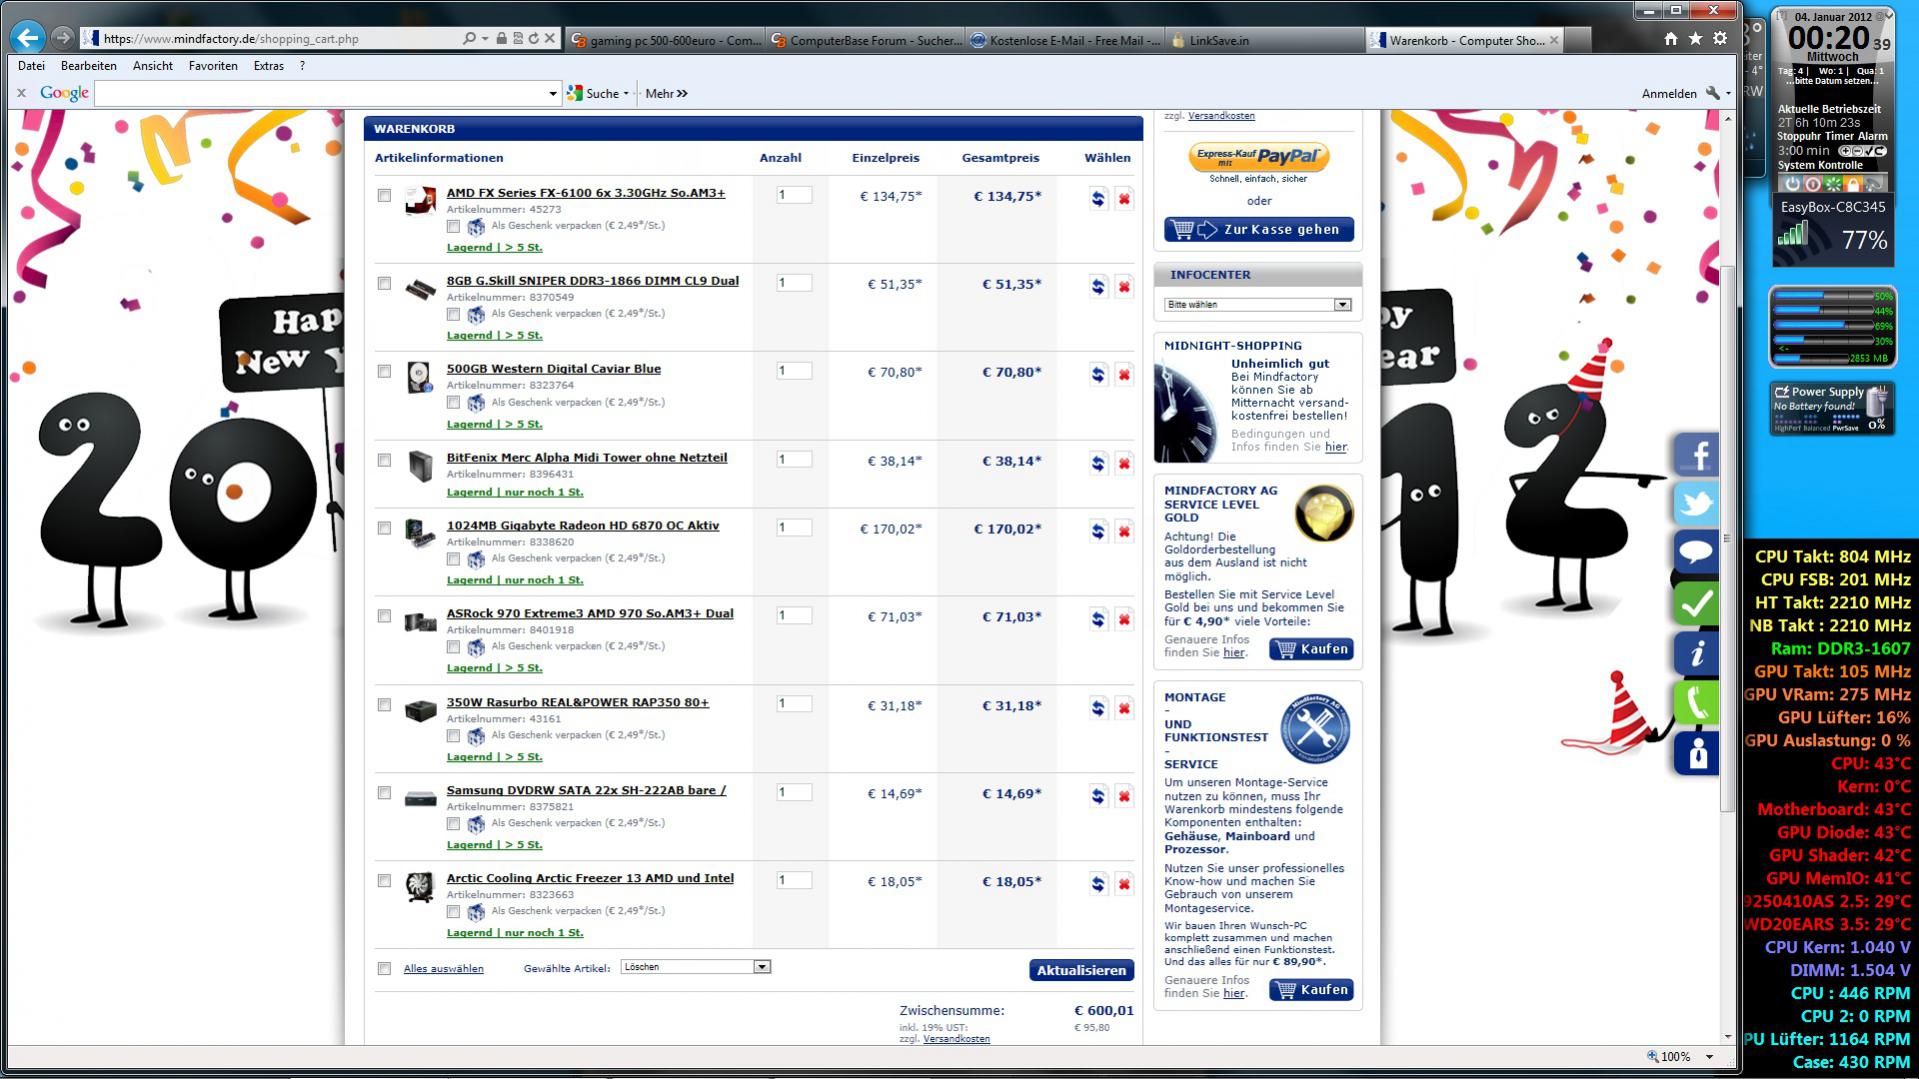The height and width of the screenshot is (1079, 1919).
Task: Check the 500GB Western Digital row checkbox
Action: 384,371
